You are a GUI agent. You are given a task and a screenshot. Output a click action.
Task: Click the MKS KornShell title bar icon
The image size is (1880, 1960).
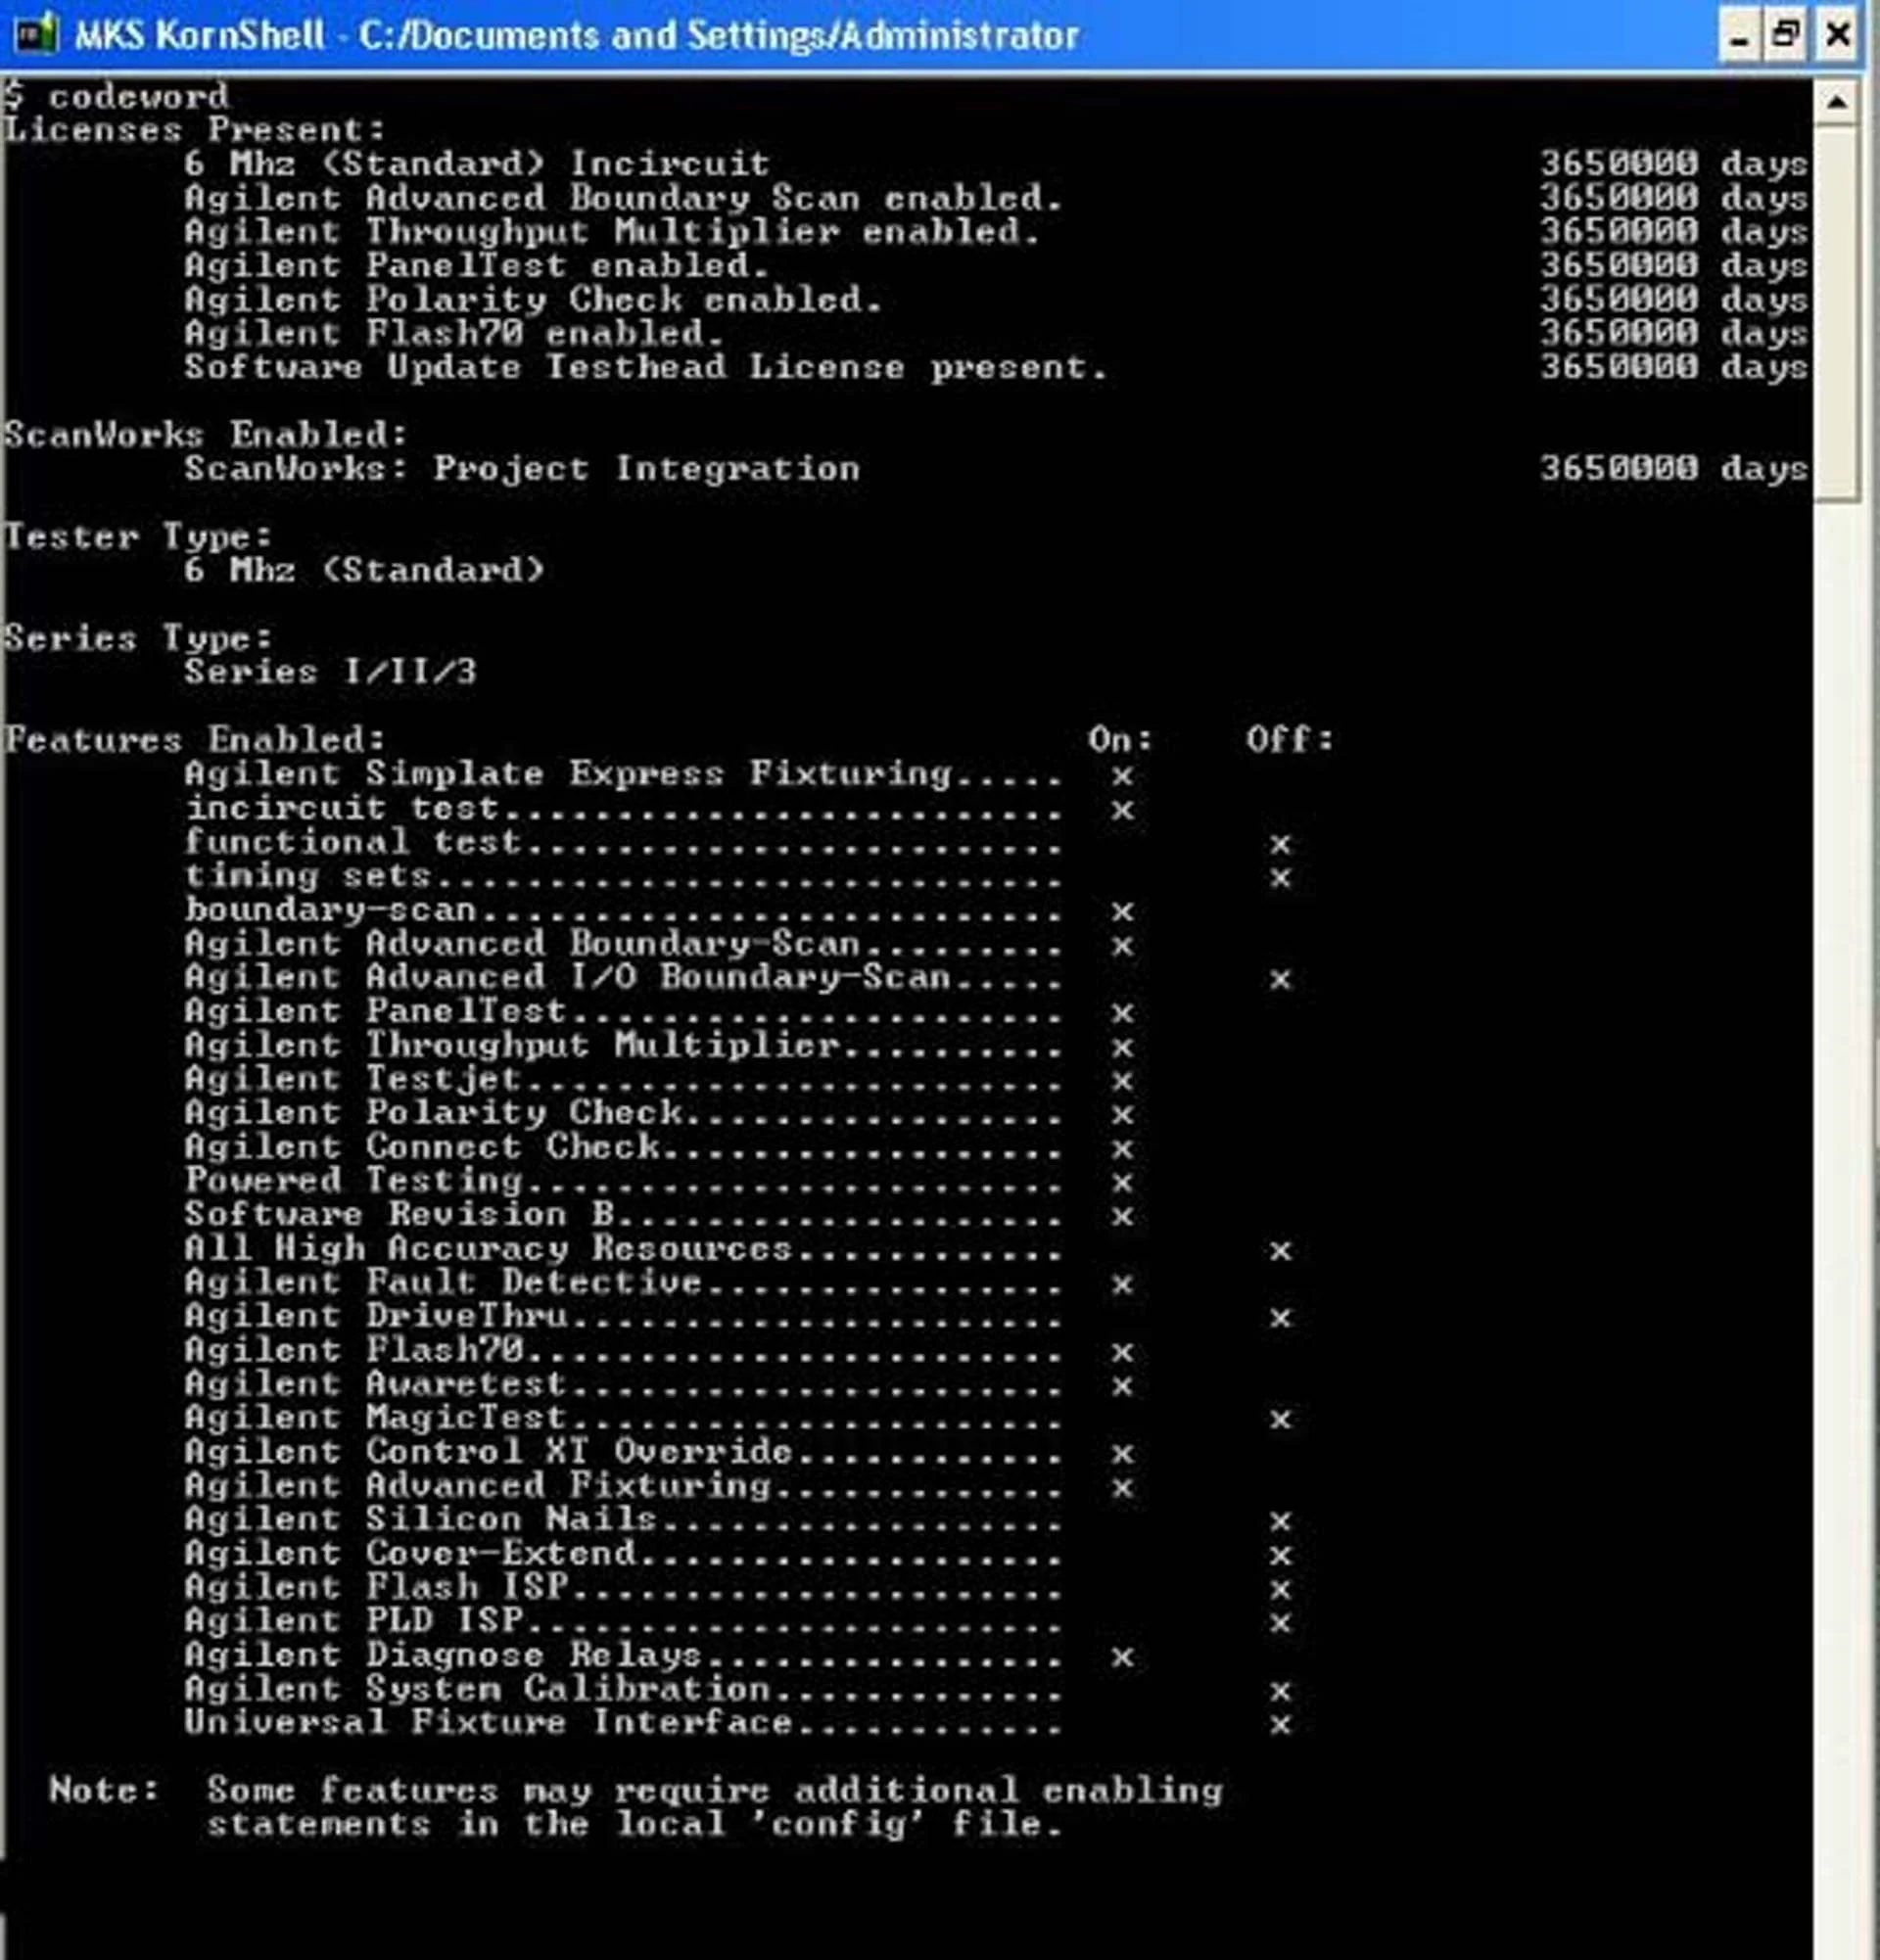36,35
